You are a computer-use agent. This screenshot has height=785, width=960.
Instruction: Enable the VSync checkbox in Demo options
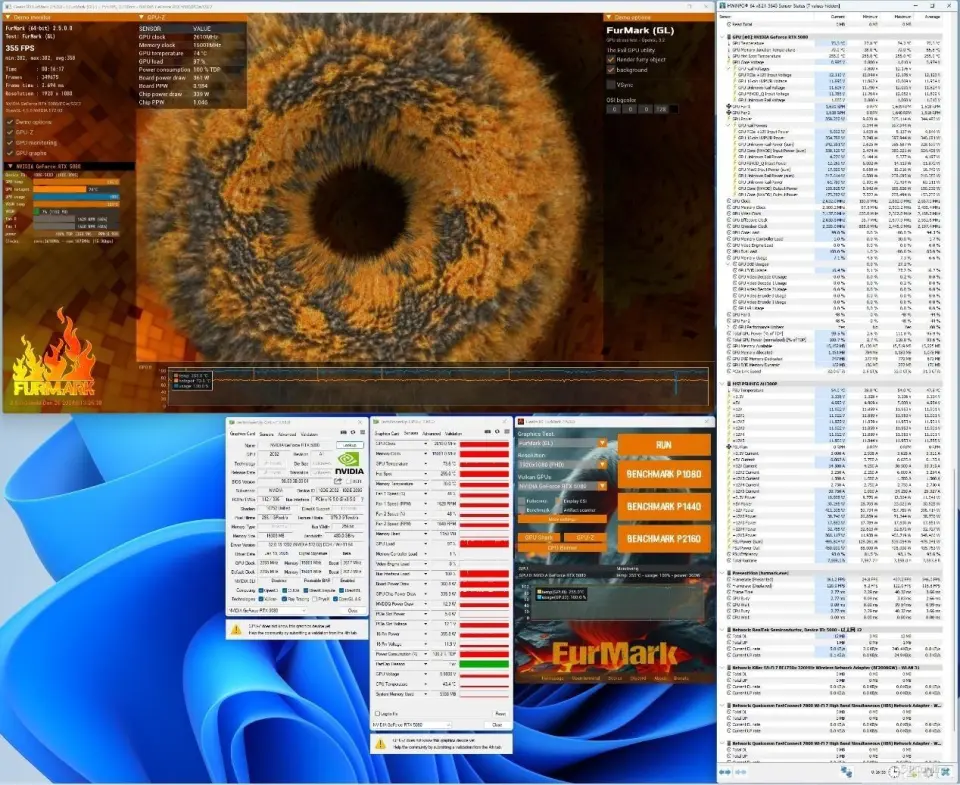tap(609, 84)
